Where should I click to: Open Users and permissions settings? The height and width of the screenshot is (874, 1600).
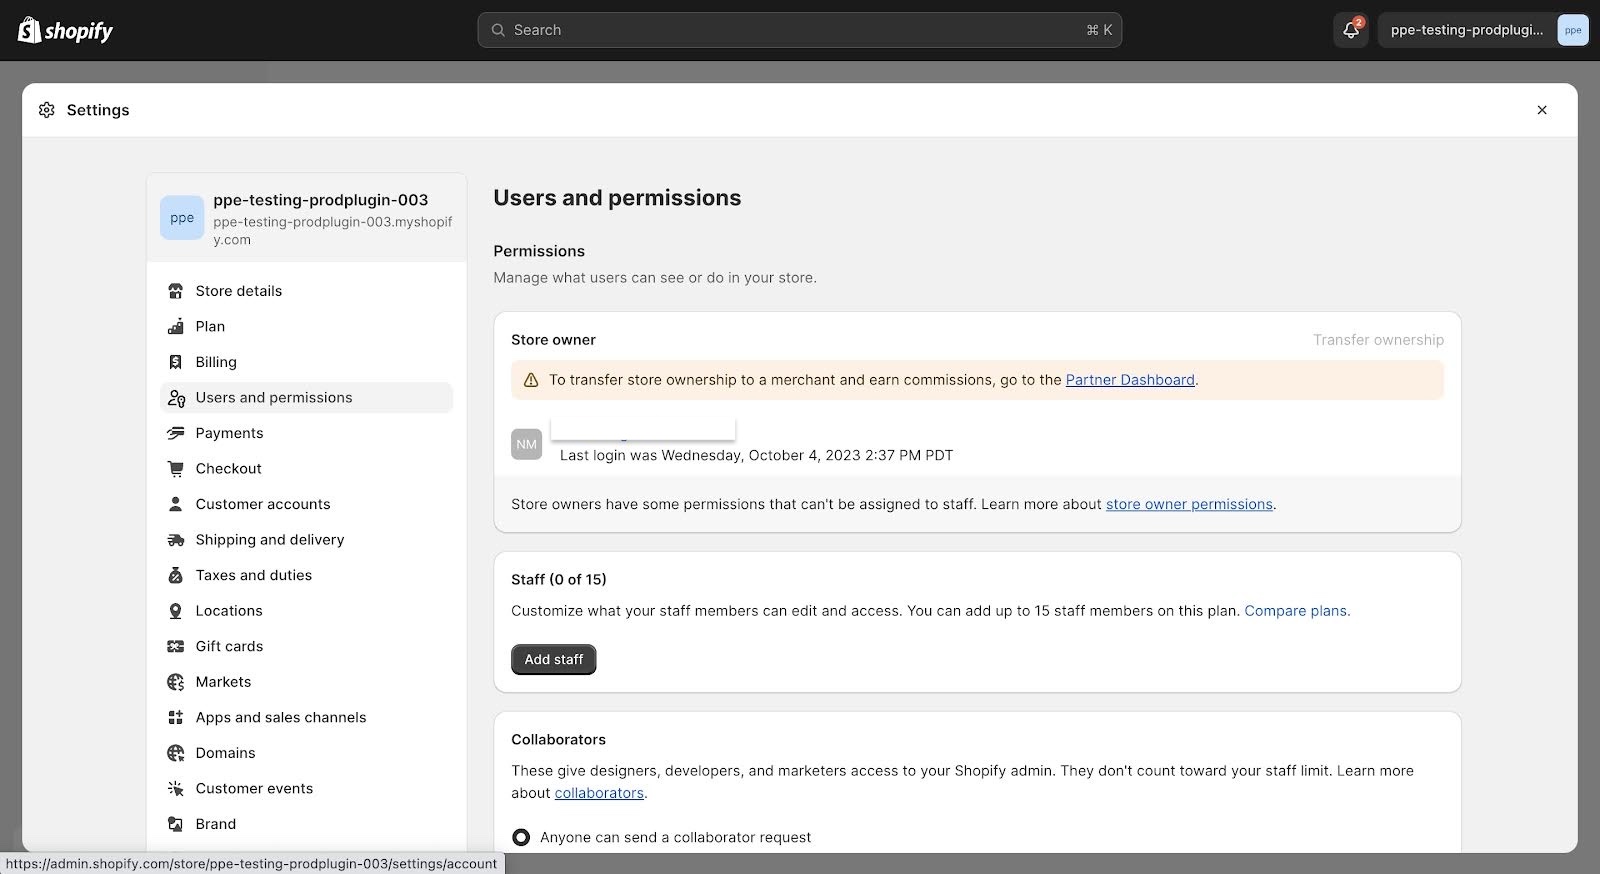(273, 398)
